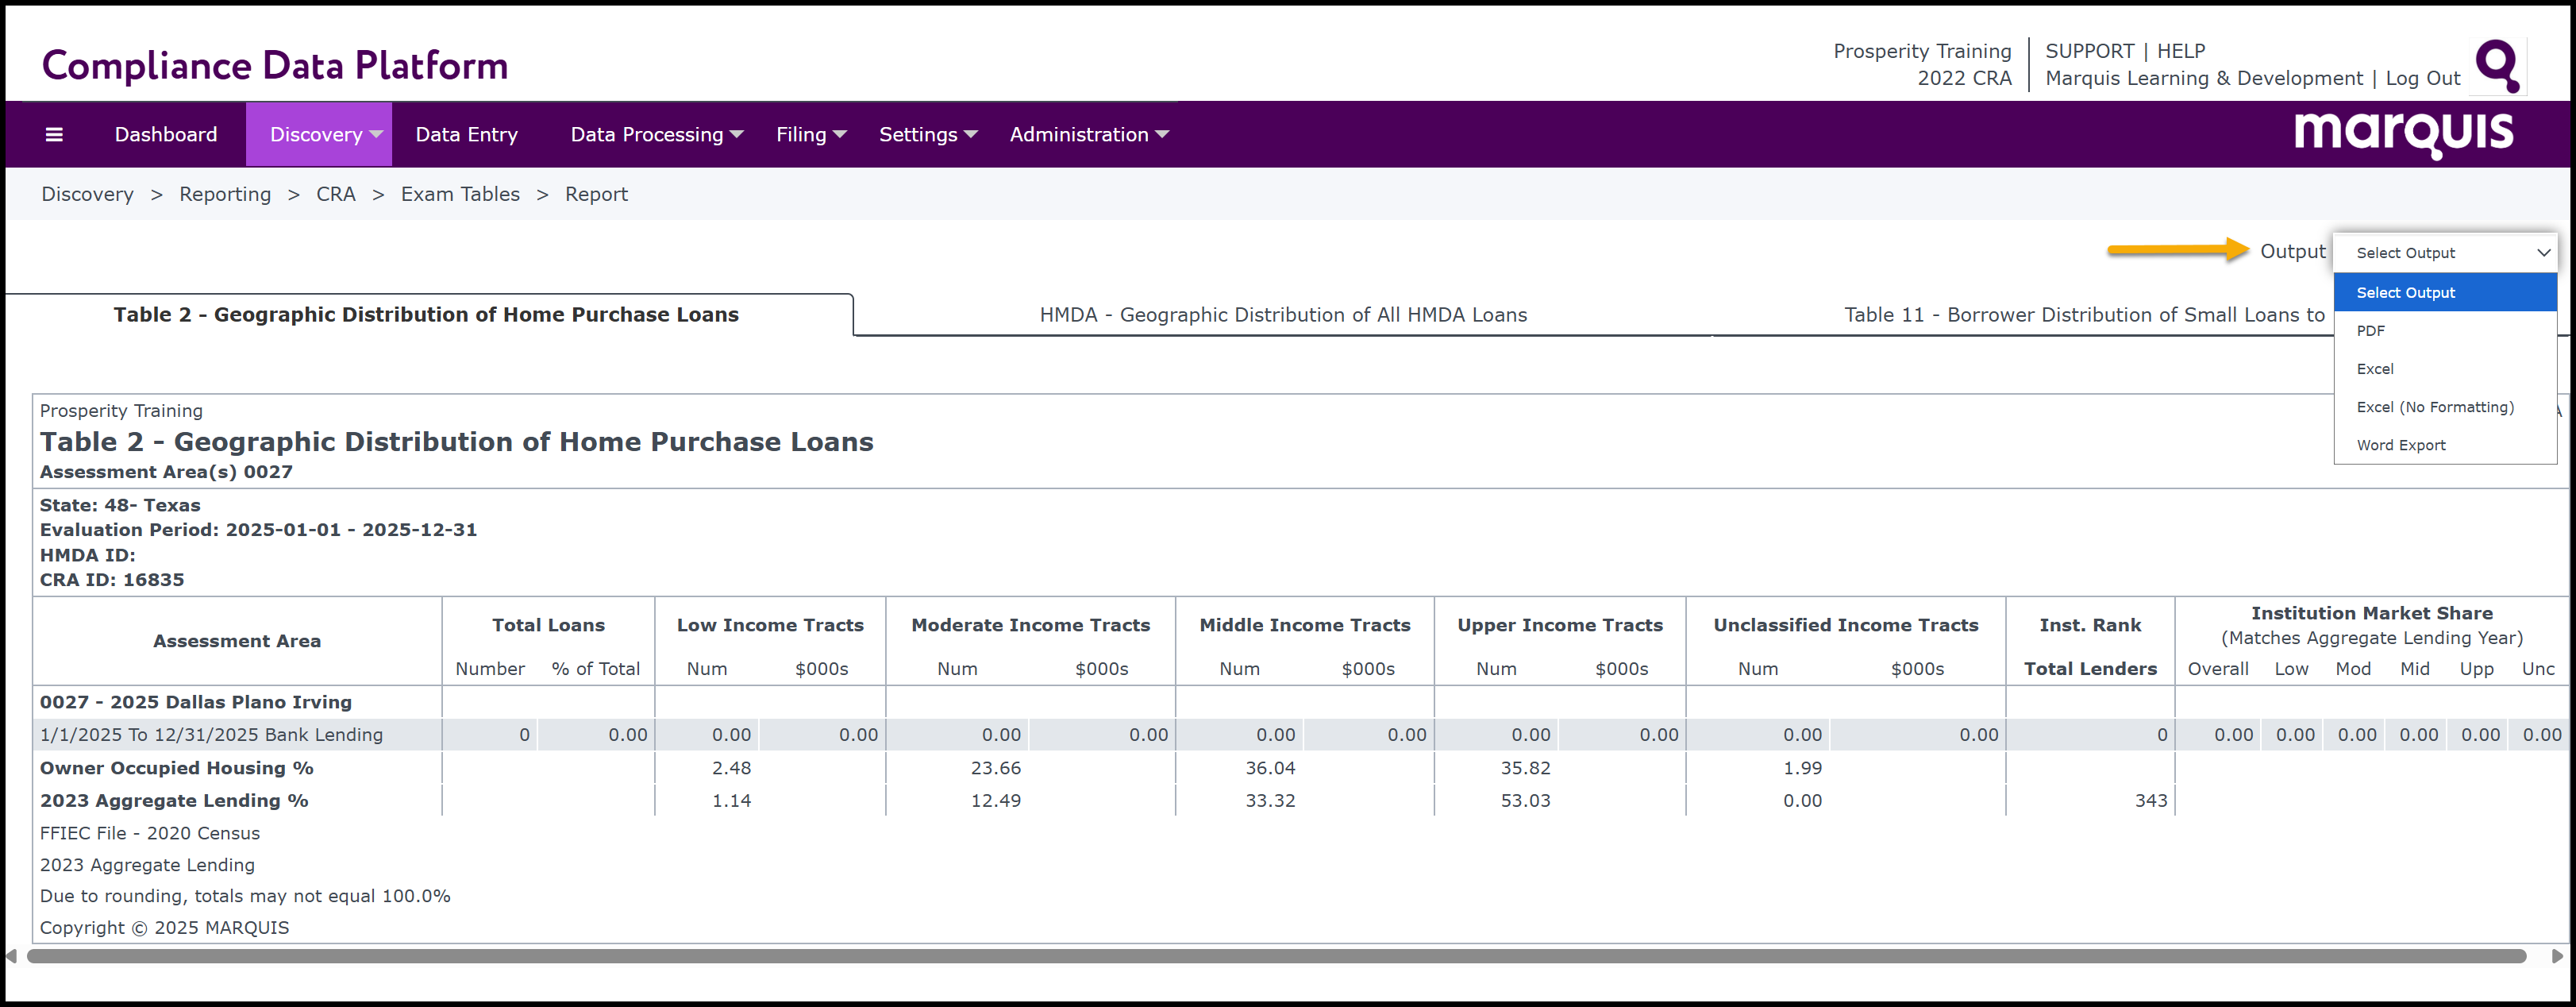
Task: Click the scrollbar right arrow
Action: pyautogui.click(x=2557, y=956)
